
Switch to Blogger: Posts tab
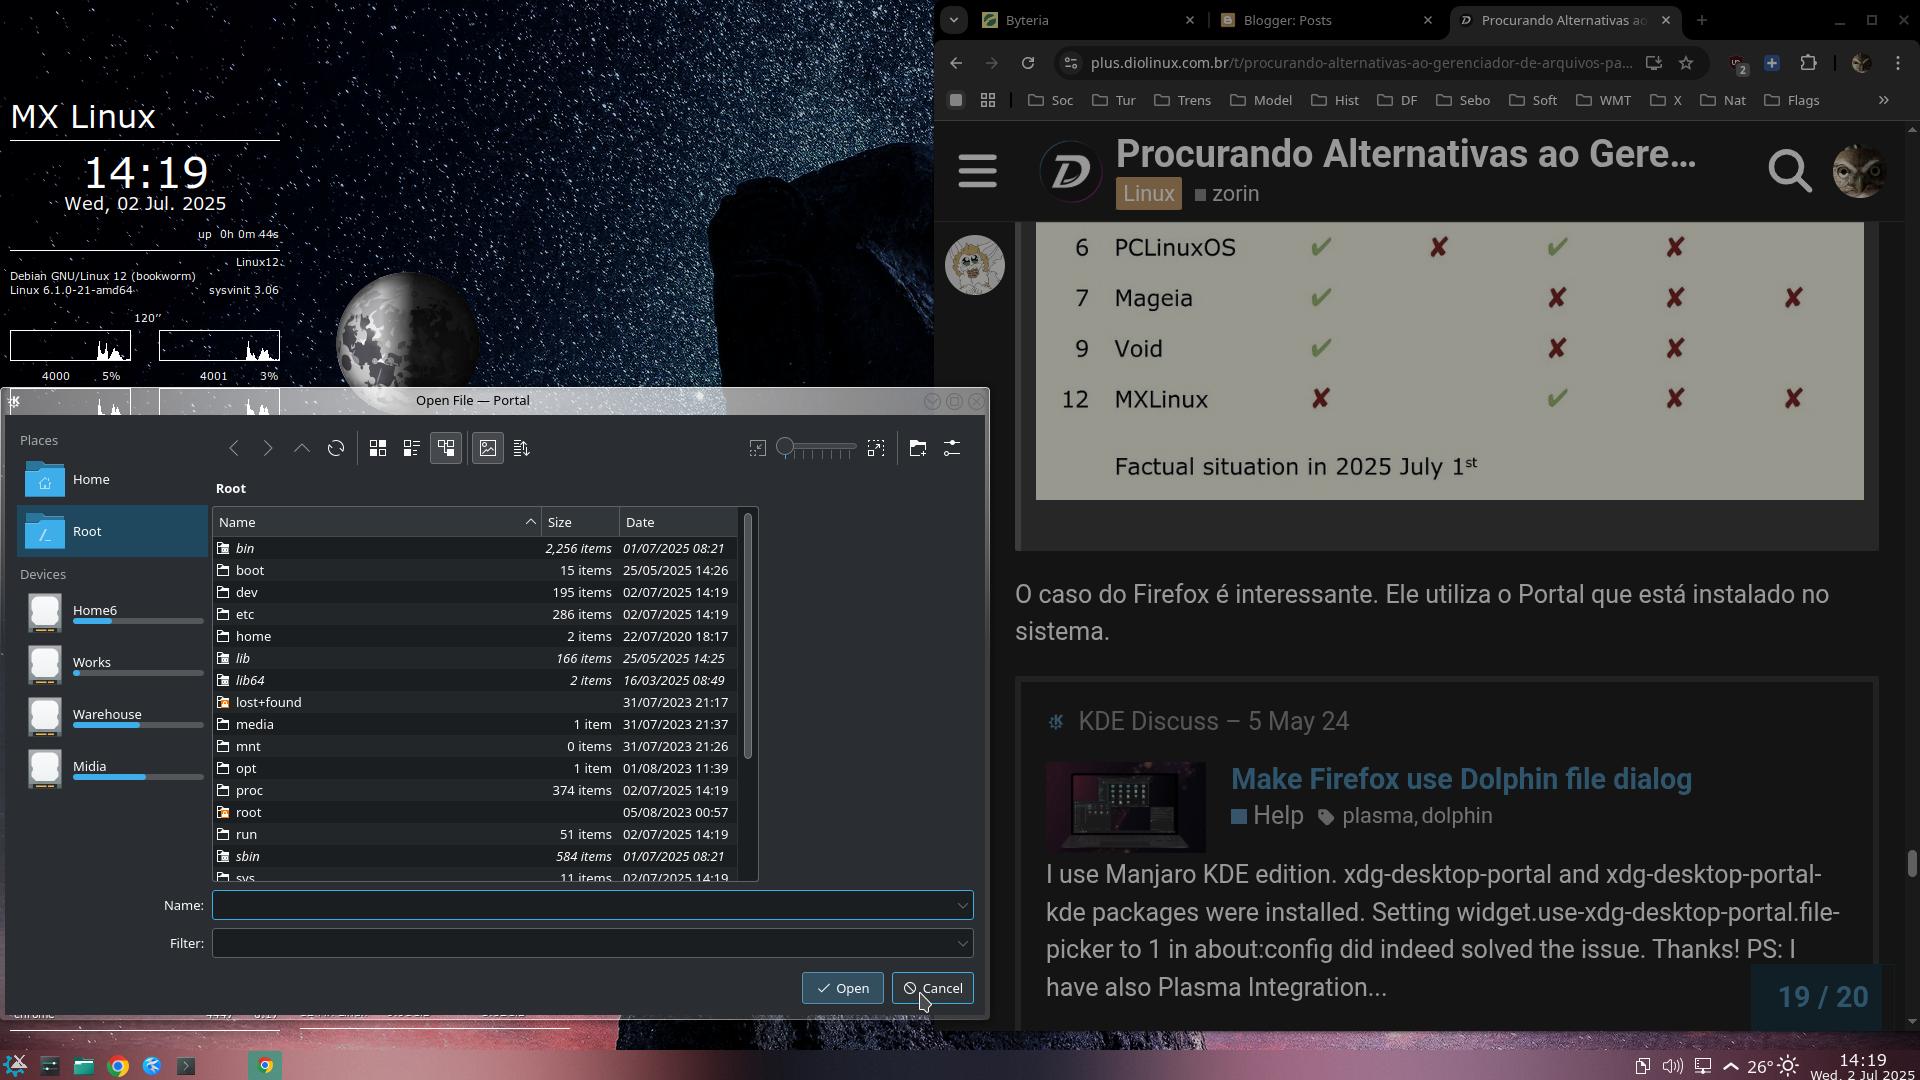[x=1325, y=20]
